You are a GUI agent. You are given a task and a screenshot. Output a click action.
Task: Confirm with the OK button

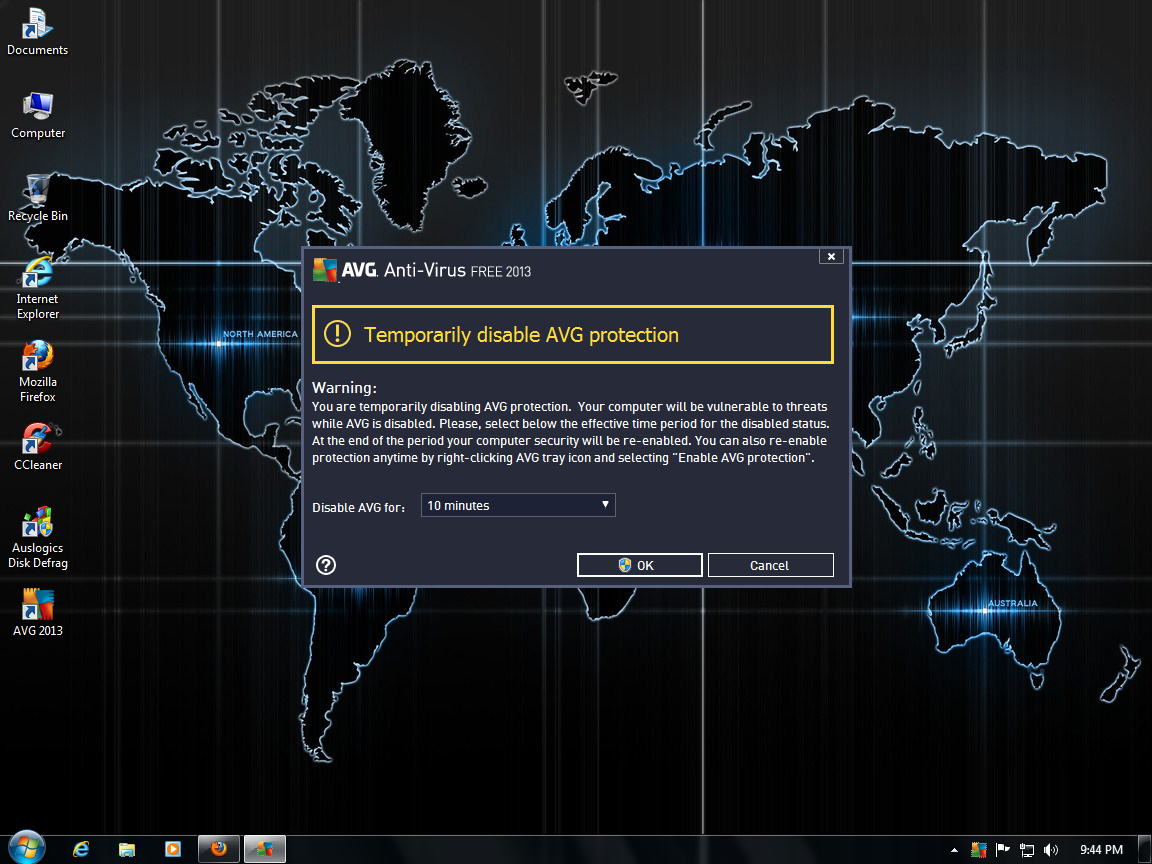[639, 565]
